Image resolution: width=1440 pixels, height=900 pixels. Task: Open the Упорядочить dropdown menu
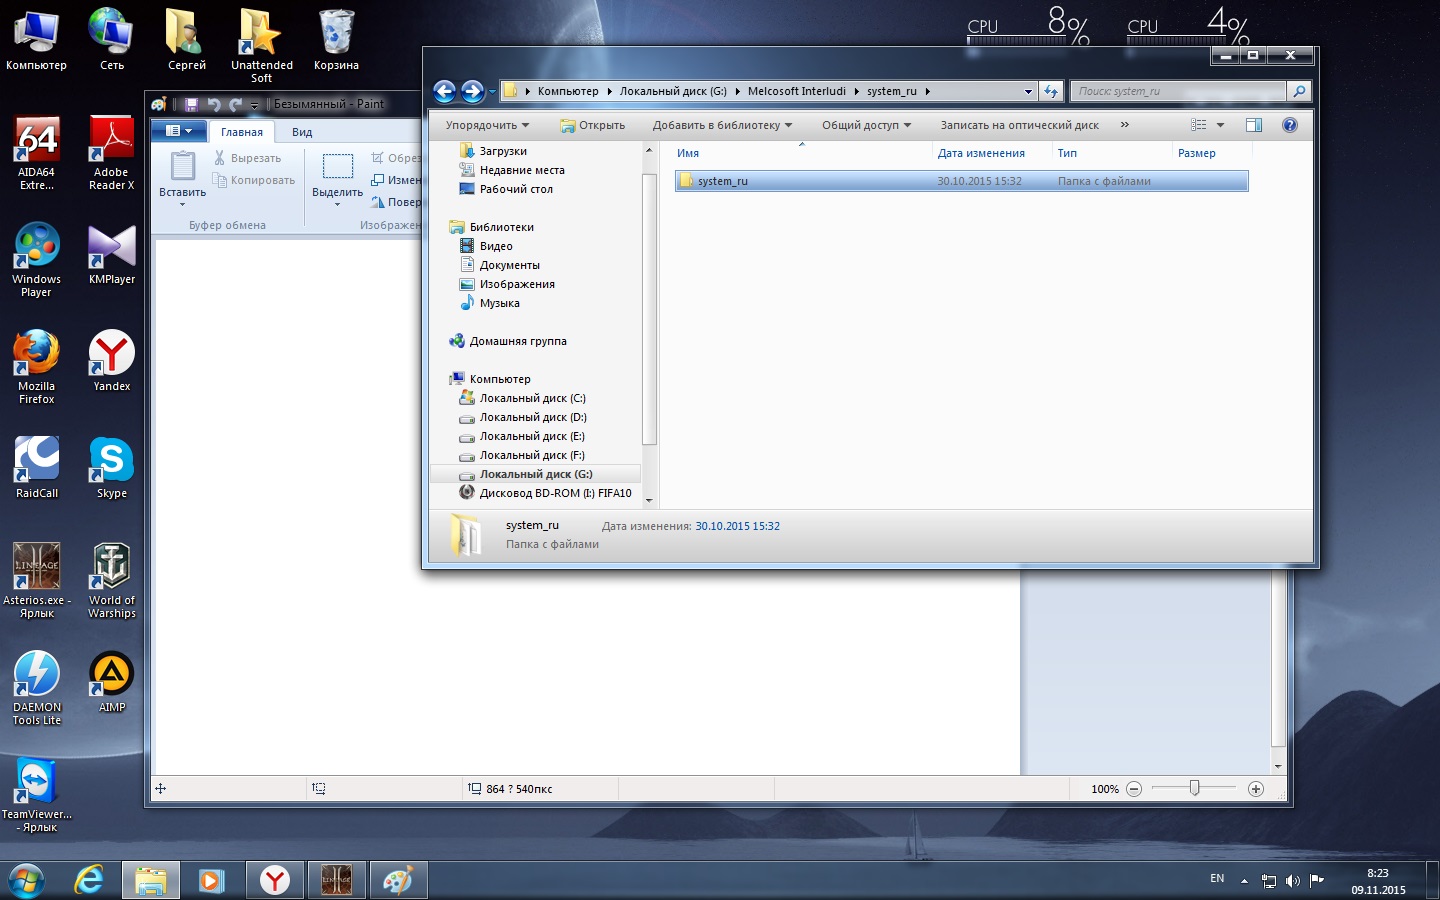coord(487,125)
